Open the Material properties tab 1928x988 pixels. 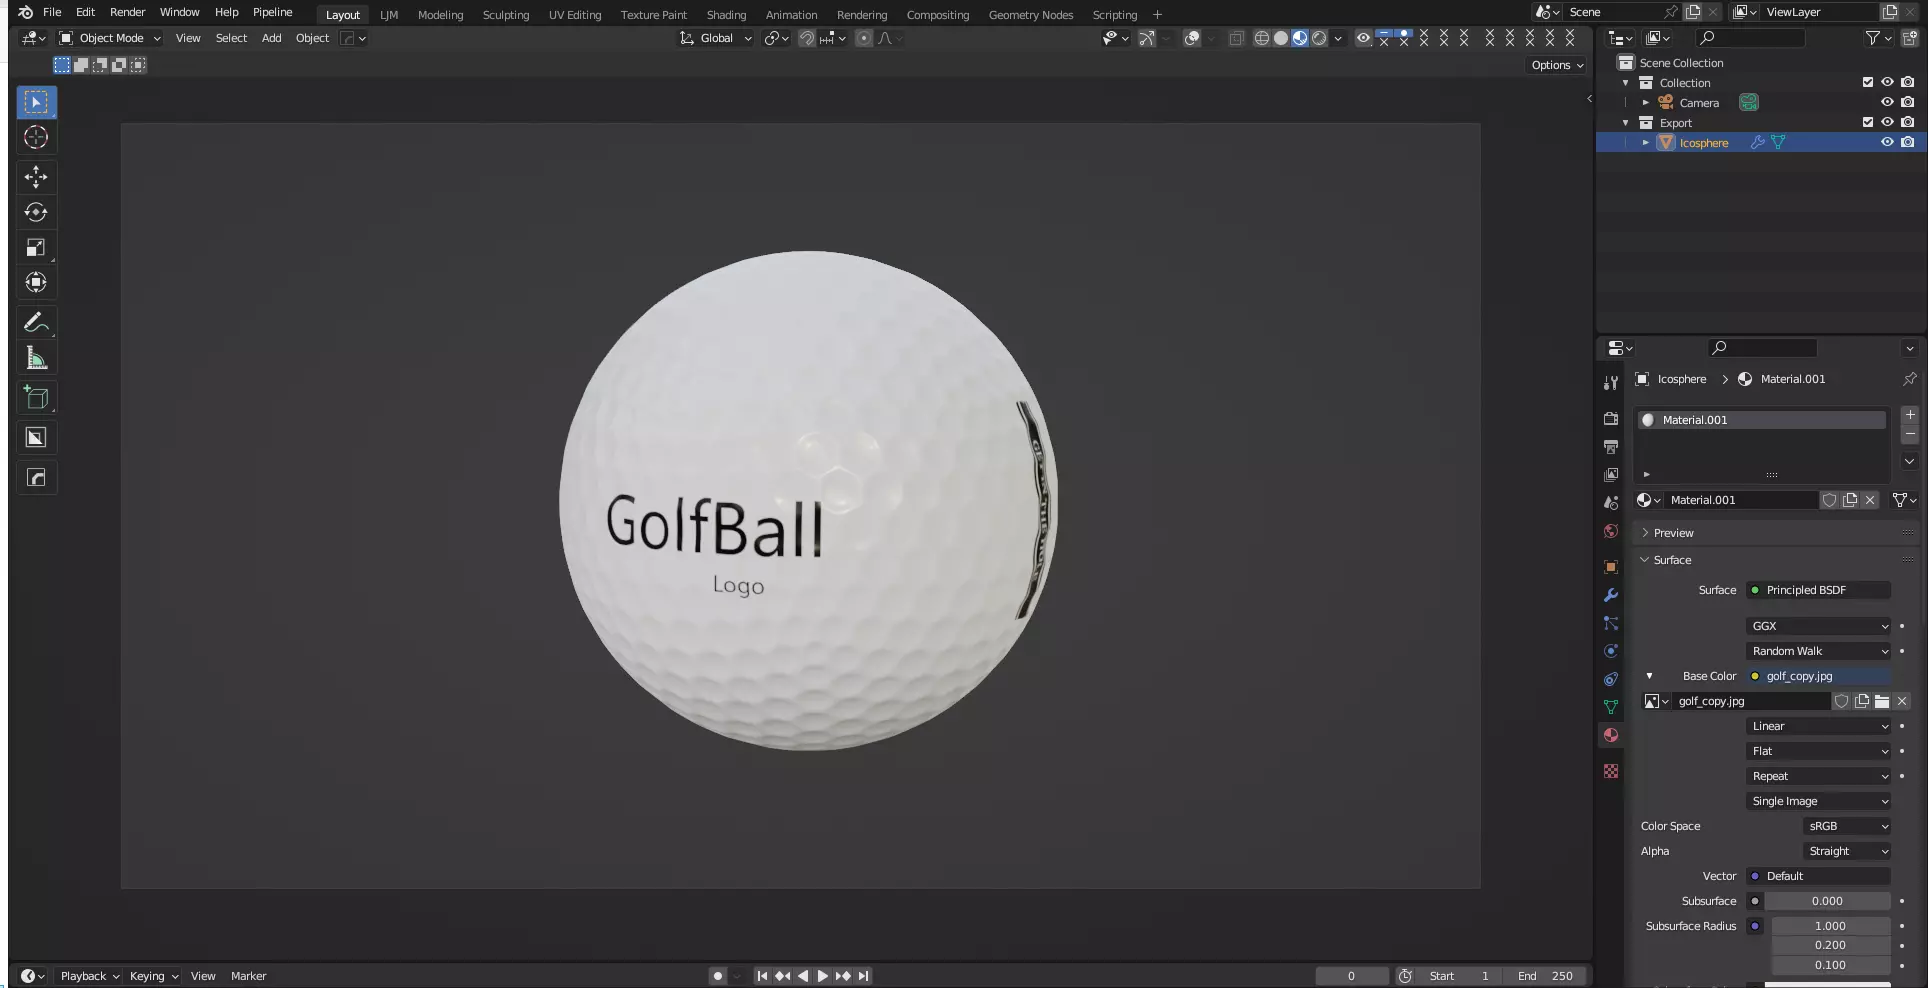1610,735
